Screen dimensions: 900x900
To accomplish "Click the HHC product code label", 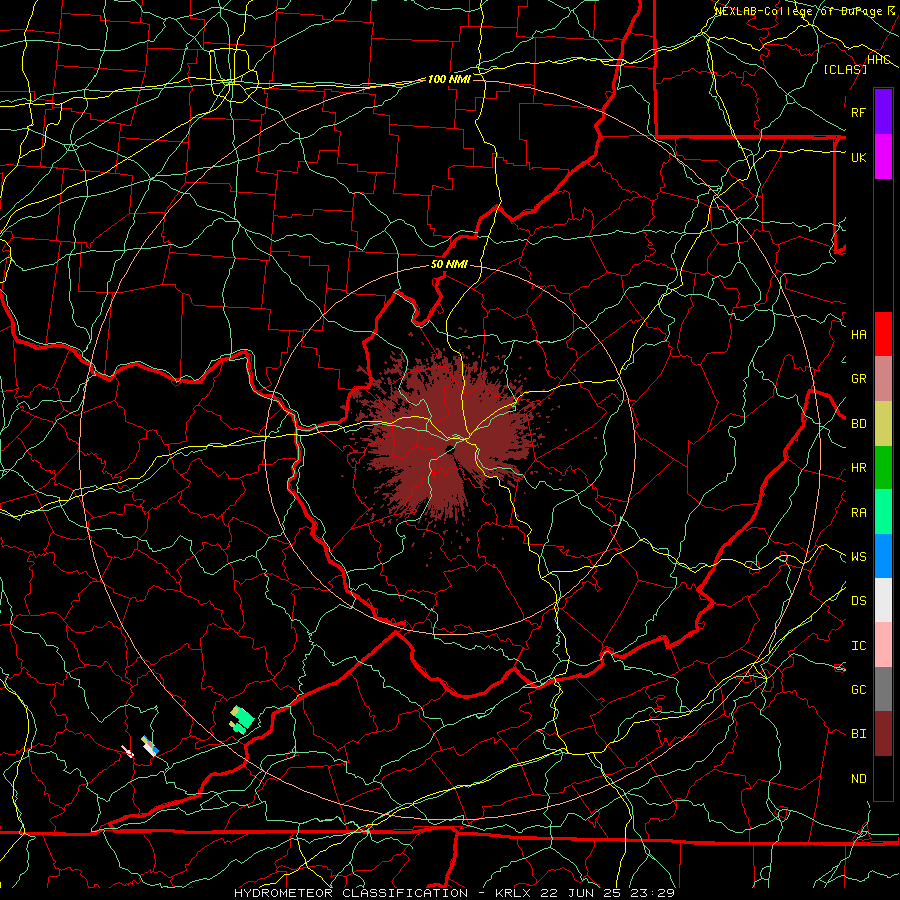I will (878, 60).
